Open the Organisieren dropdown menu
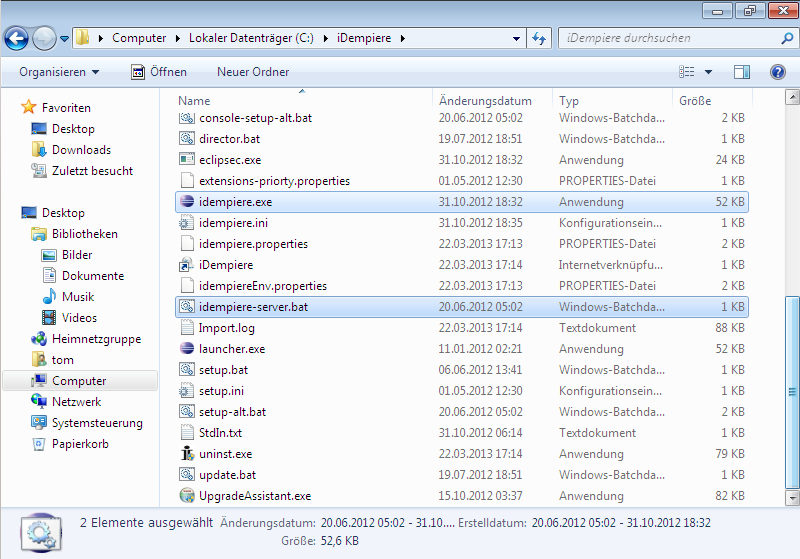This screenshot has width=800, height=559. coord(59,72)
